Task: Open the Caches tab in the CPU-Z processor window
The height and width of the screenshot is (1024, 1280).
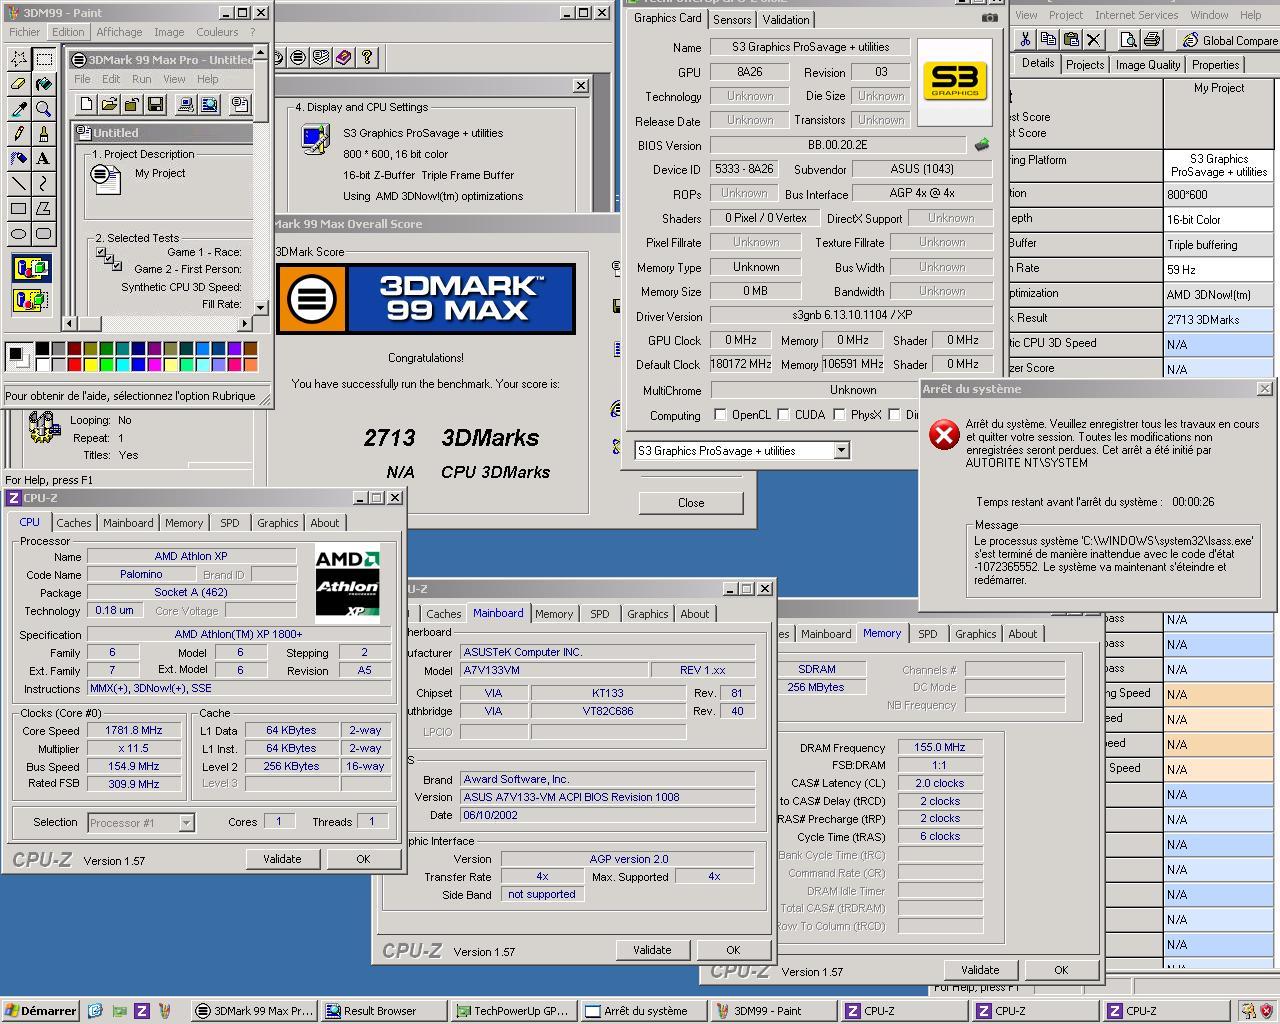Action: (73, 523)
